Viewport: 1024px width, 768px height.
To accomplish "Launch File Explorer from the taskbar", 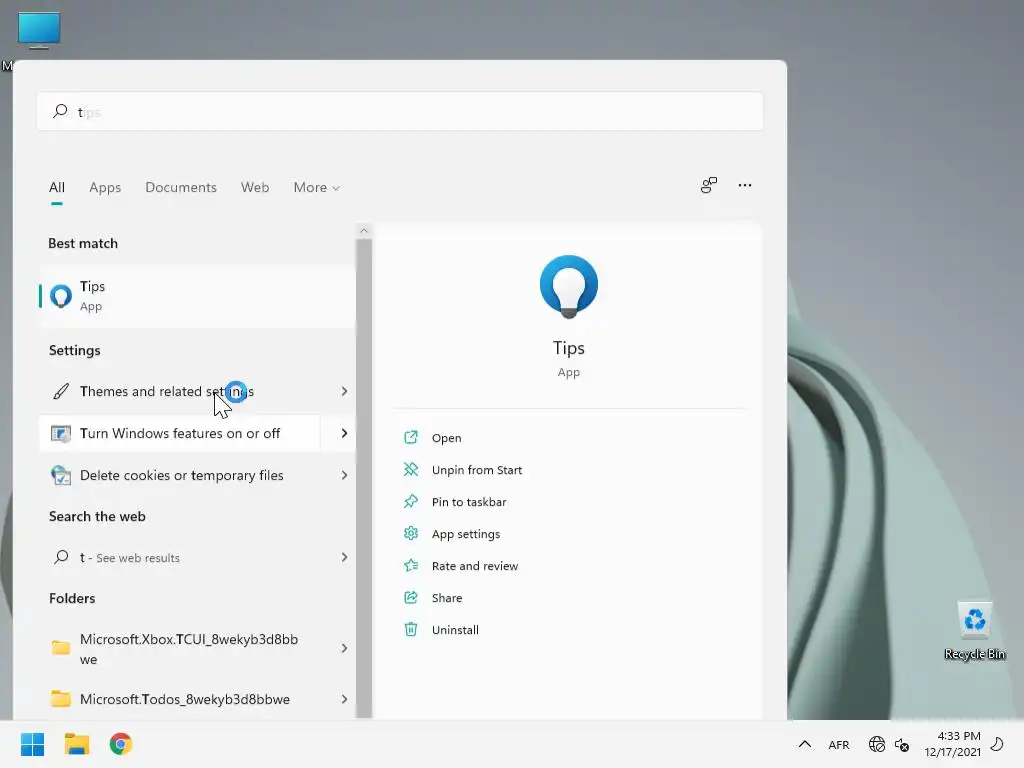I will (76, 744).
